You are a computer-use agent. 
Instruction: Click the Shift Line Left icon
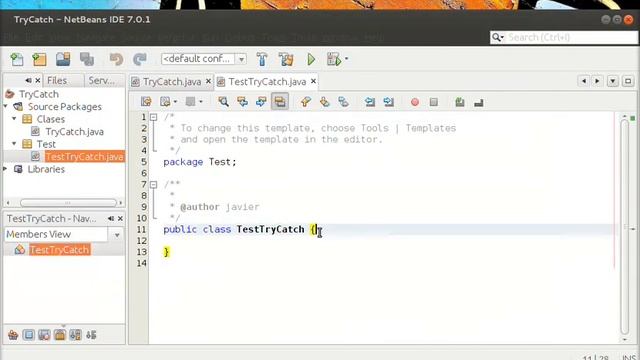(x=370, y=102)
